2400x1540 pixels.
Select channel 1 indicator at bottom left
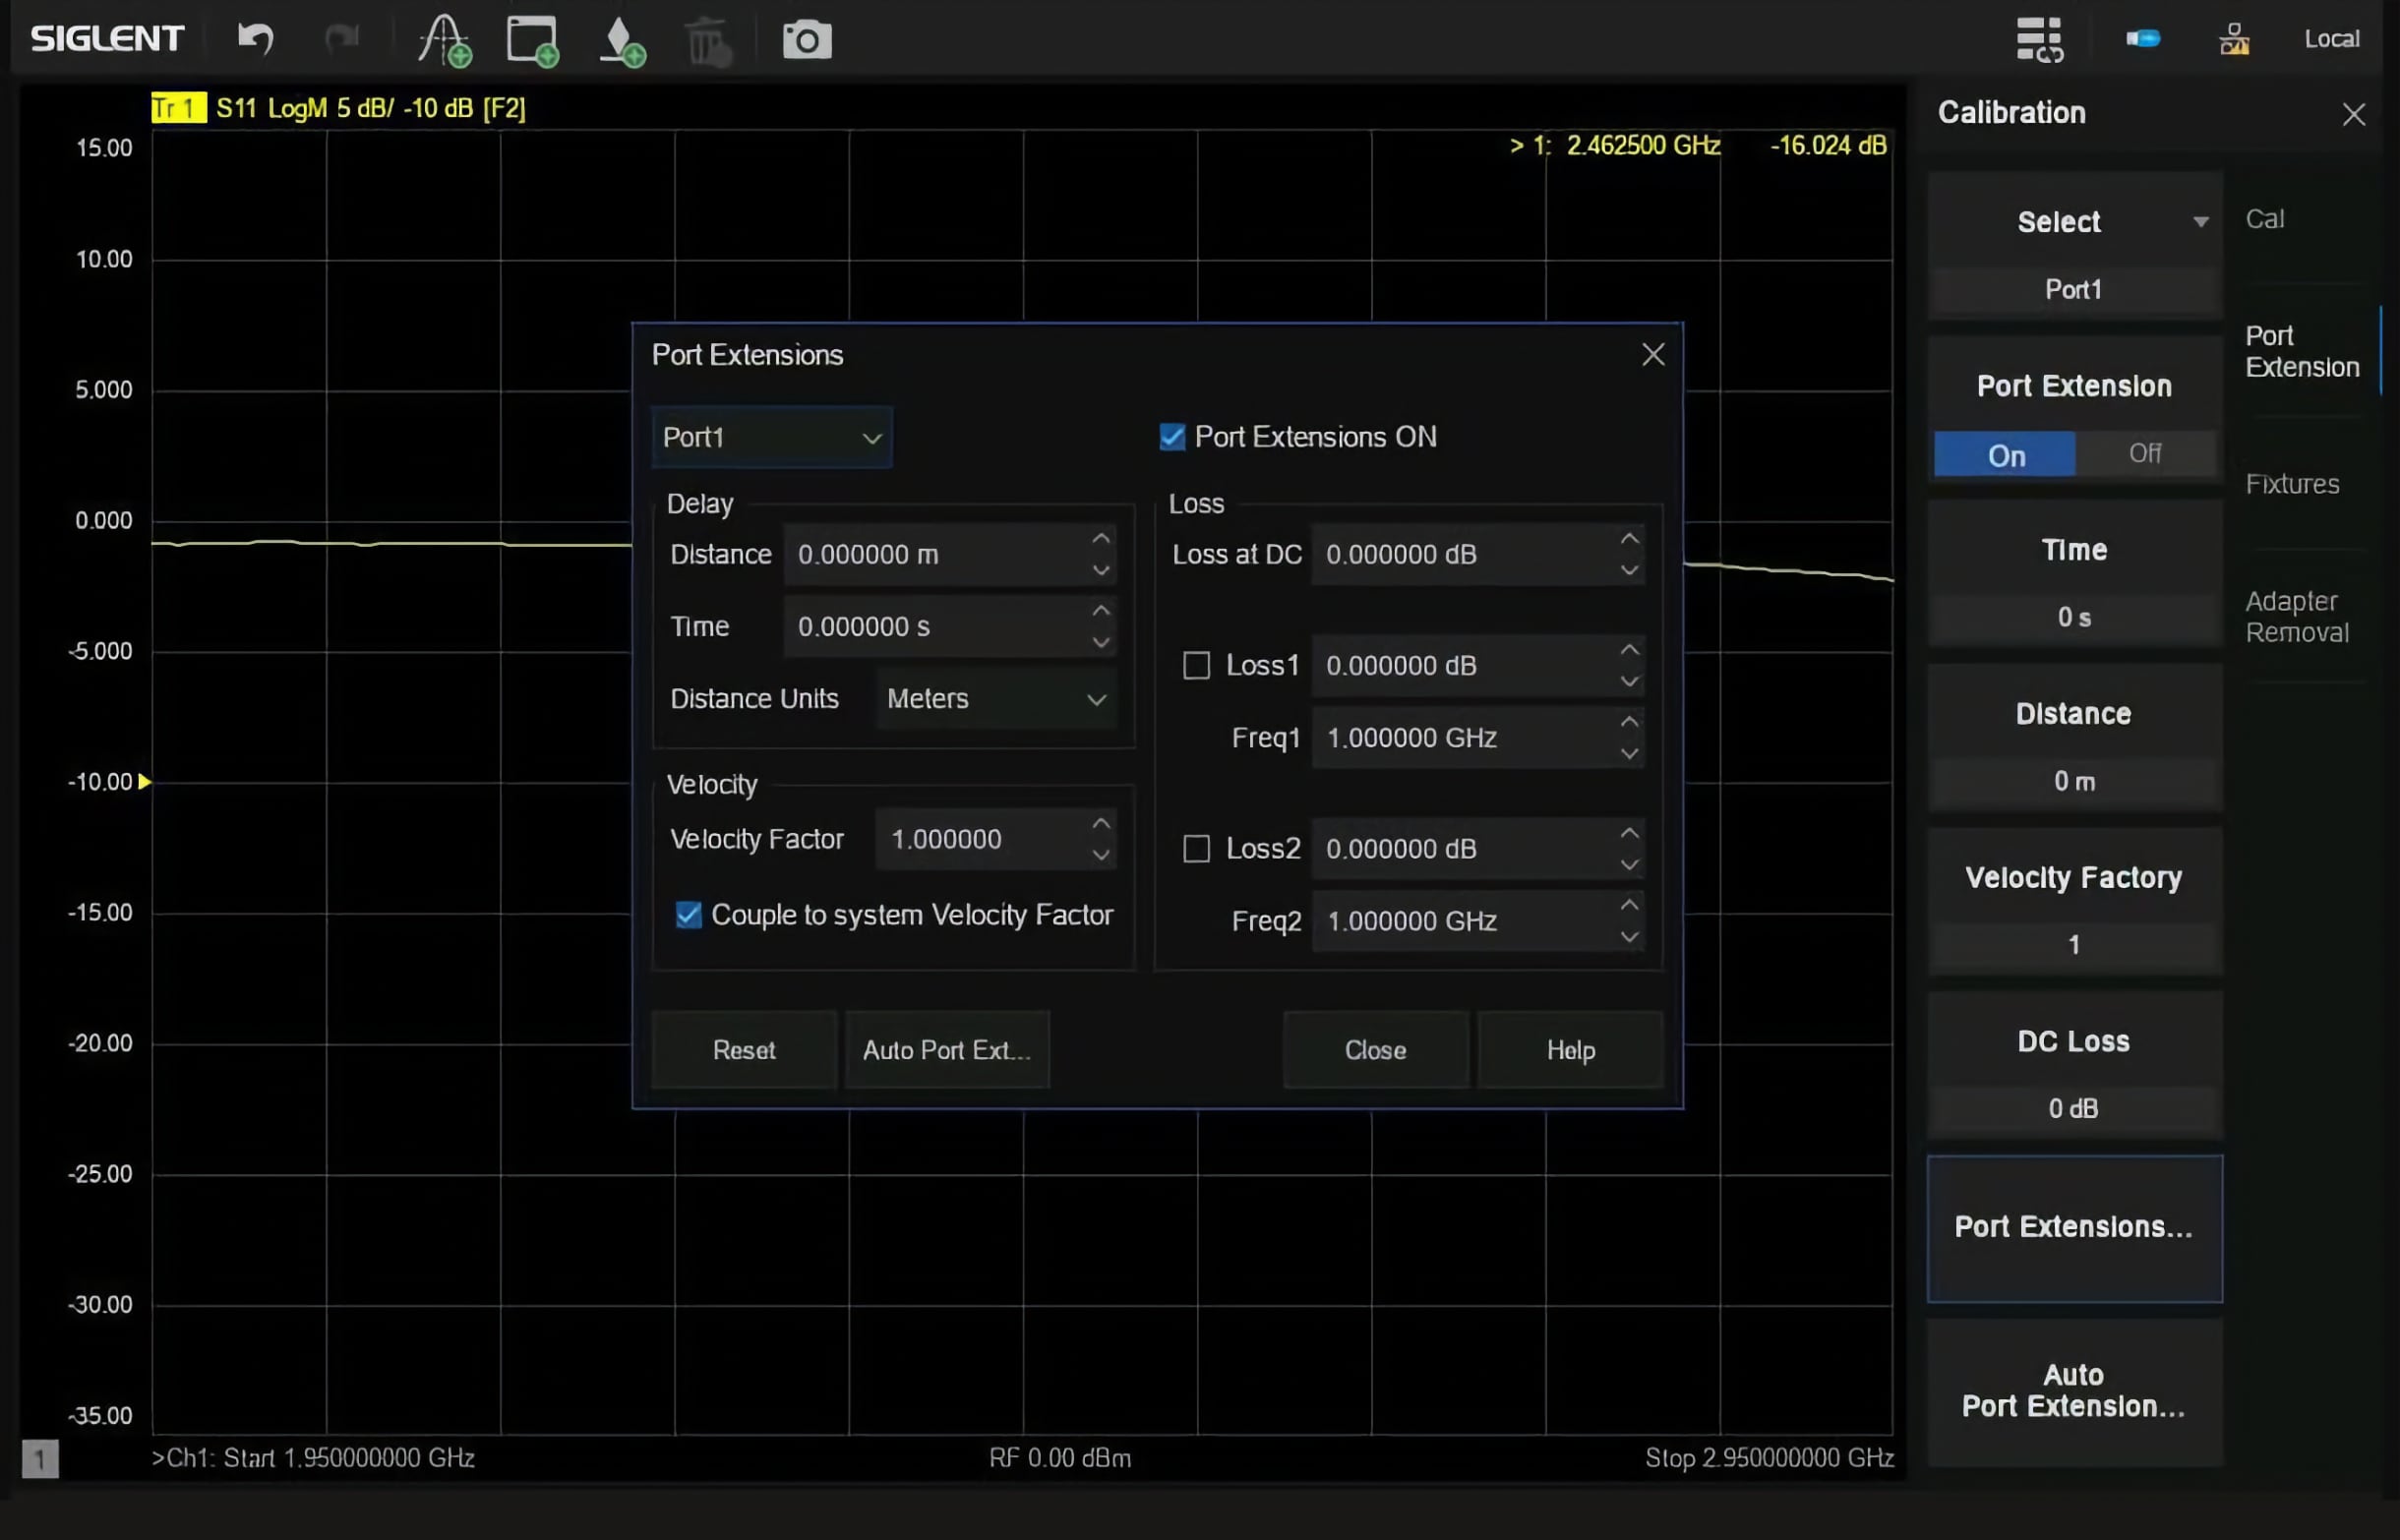[40, 1459]
